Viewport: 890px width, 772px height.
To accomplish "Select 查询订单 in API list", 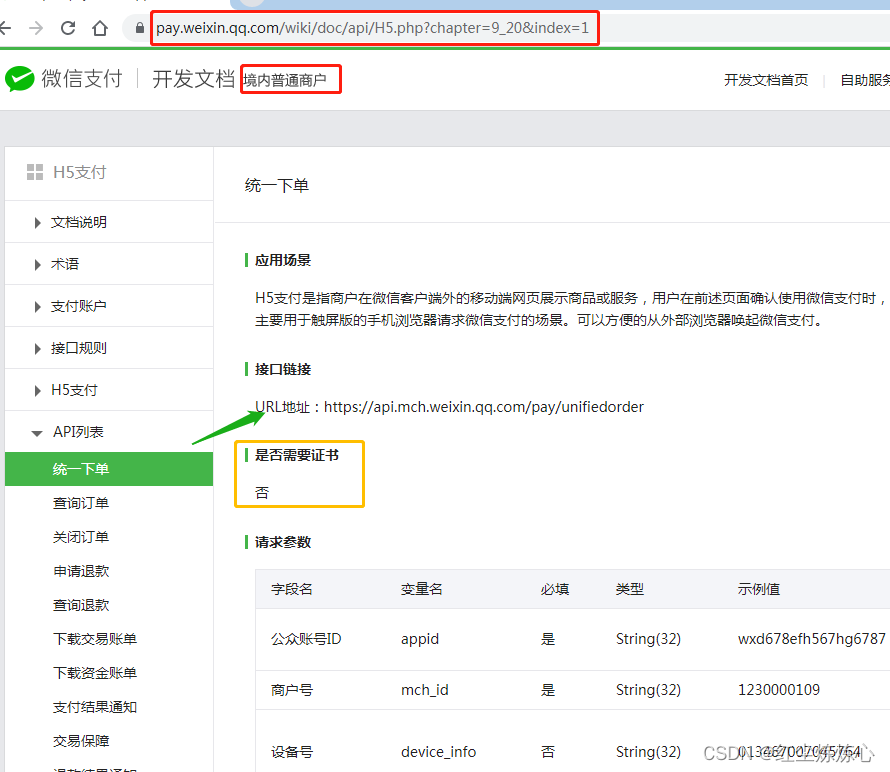I will (x=81, y=503).
